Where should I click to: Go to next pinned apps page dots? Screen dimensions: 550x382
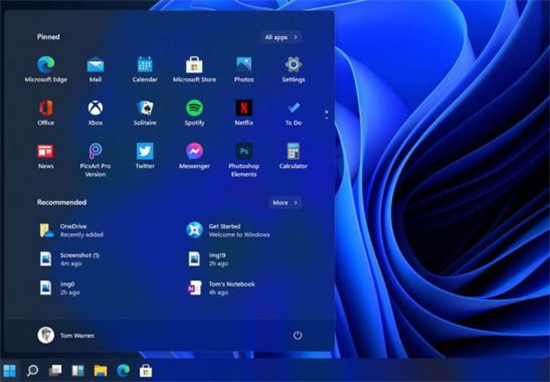(x=327, y=115)
